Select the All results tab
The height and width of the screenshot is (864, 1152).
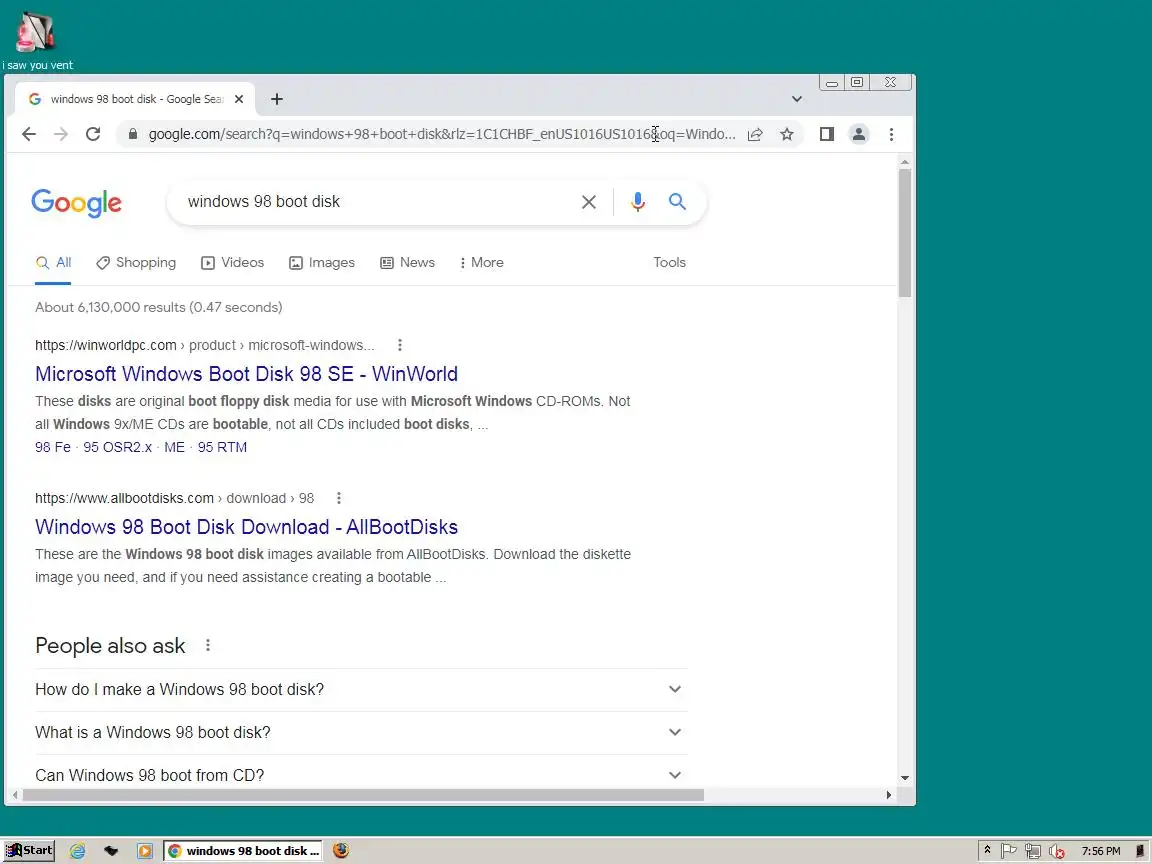54,263
